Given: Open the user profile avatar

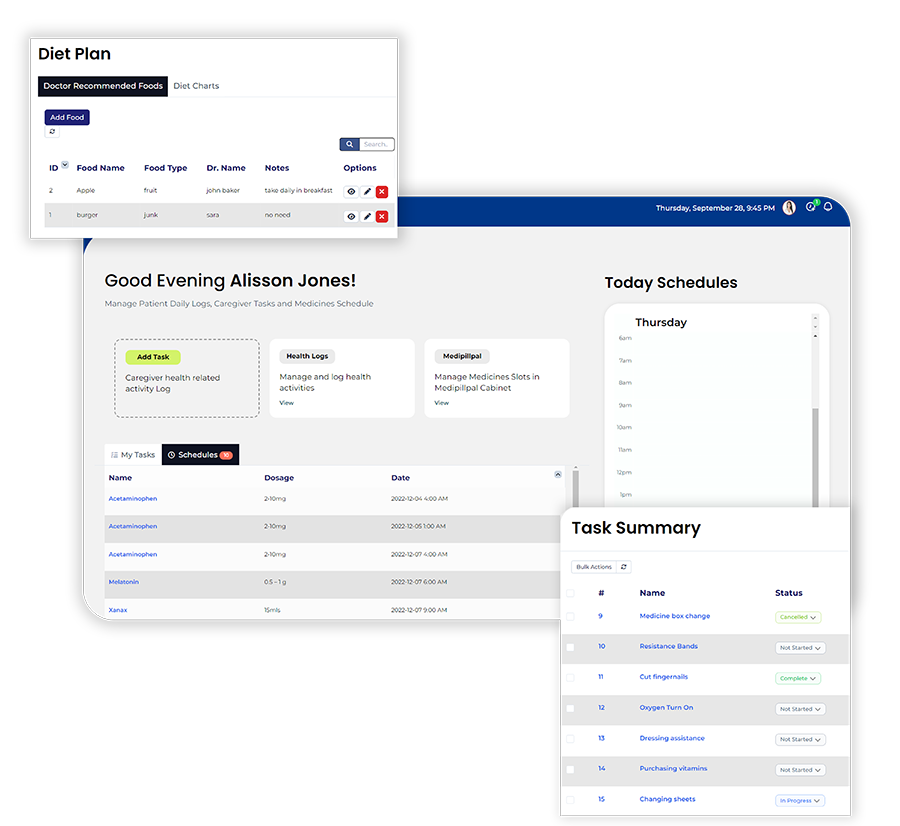Looking at the screenshot, I should coord(789,207).
